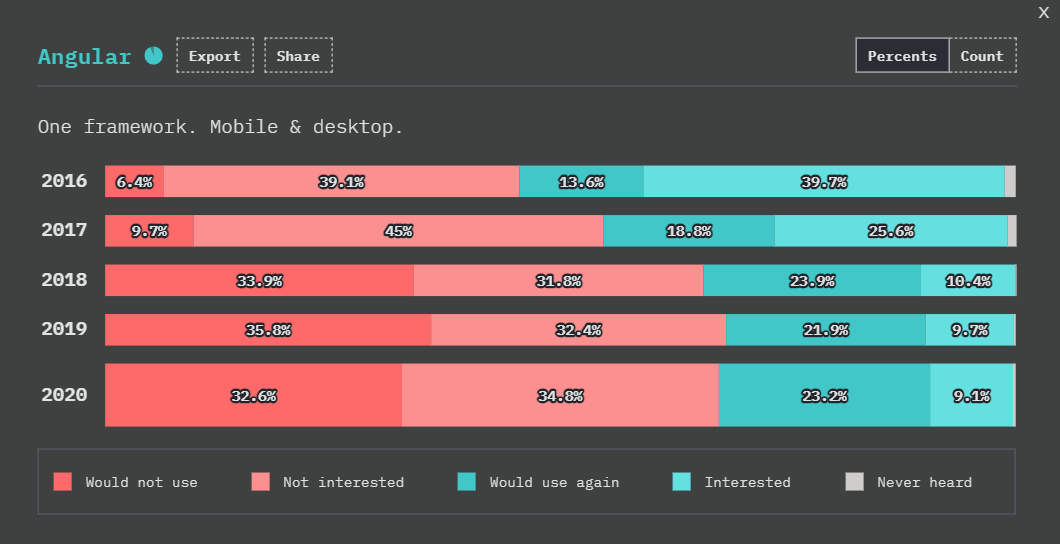Select the 2016 39.1% Not interested segment
Image resolution: width=1060 pixels, height=544 pixels.
click(x=341, y=181)
